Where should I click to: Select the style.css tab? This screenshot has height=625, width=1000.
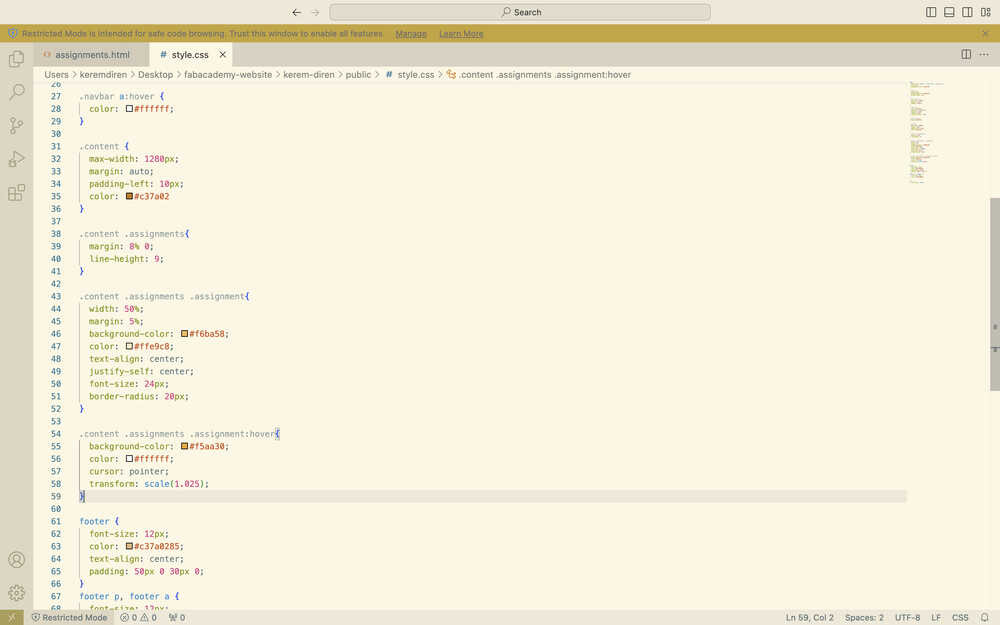pyautogui.click(x=190, y=55)
